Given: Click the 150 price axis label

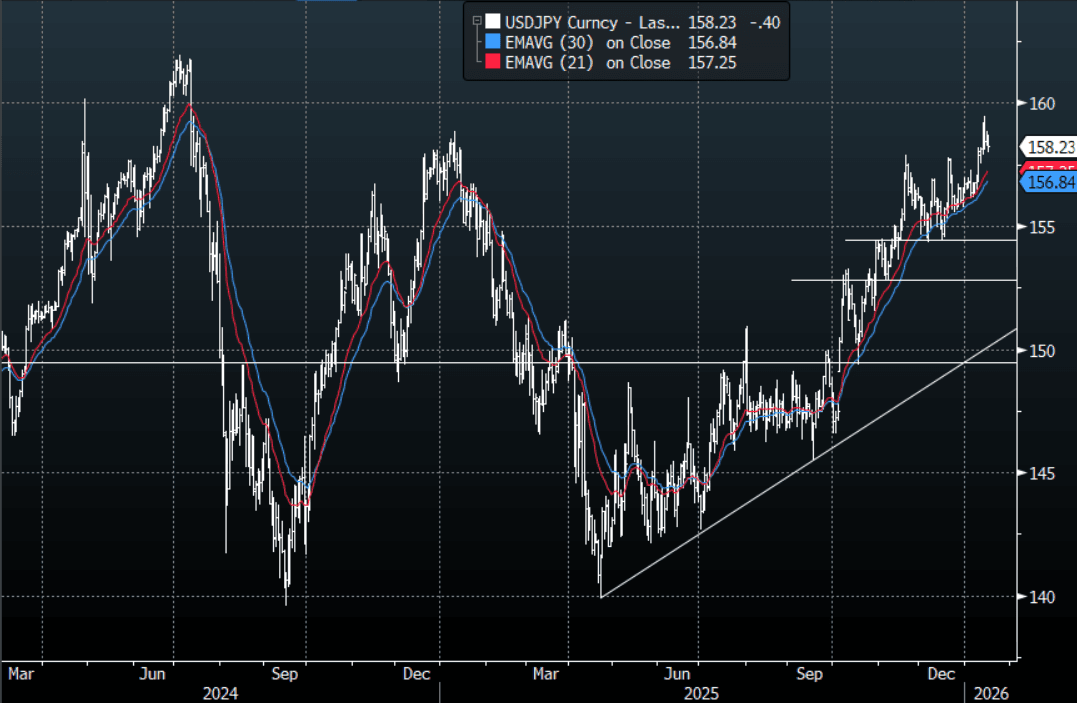Looking at the screenshot, I should click(1043, 350).
